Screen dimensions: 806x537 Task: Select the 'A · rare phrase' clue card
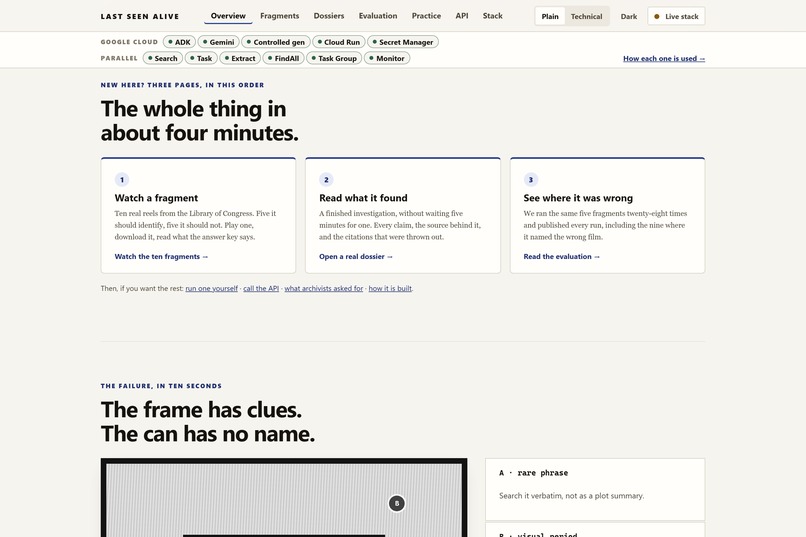point(595,489)
